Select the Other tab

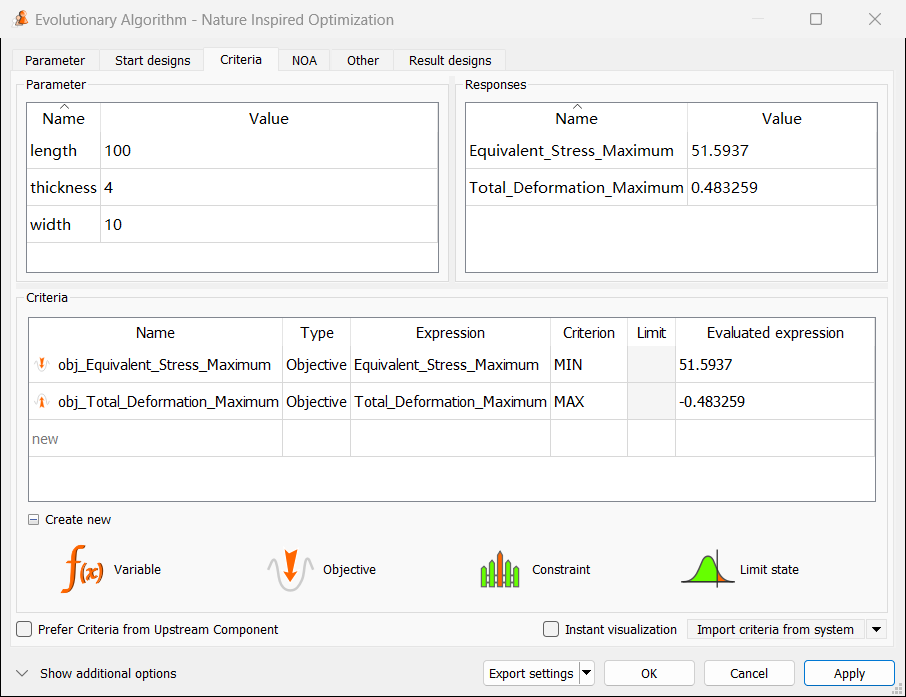click(363, 60)
